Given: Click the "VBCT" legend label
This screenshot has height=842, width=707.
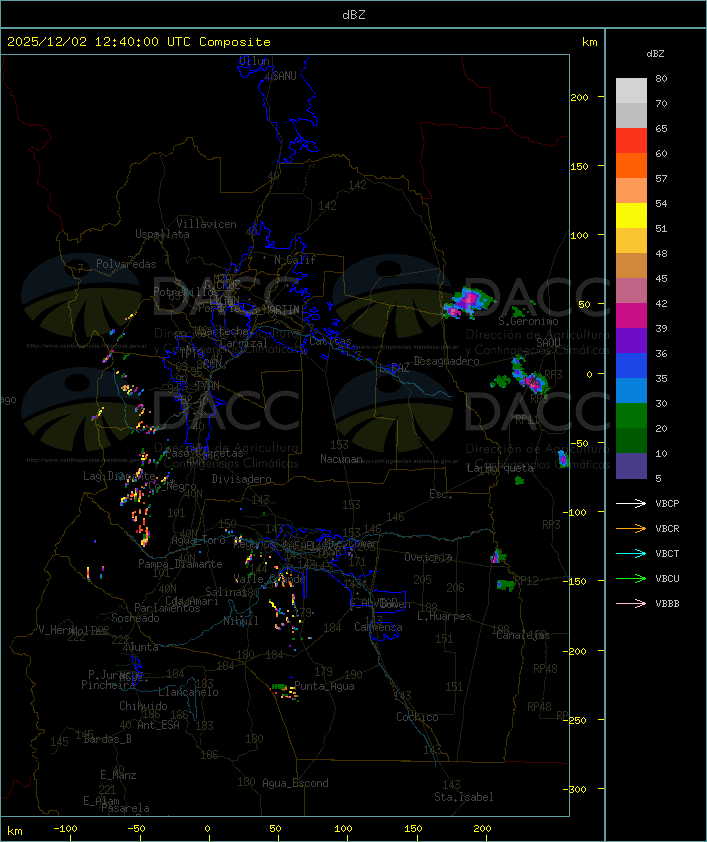Looking at the screenshot, I should (667, 554).
